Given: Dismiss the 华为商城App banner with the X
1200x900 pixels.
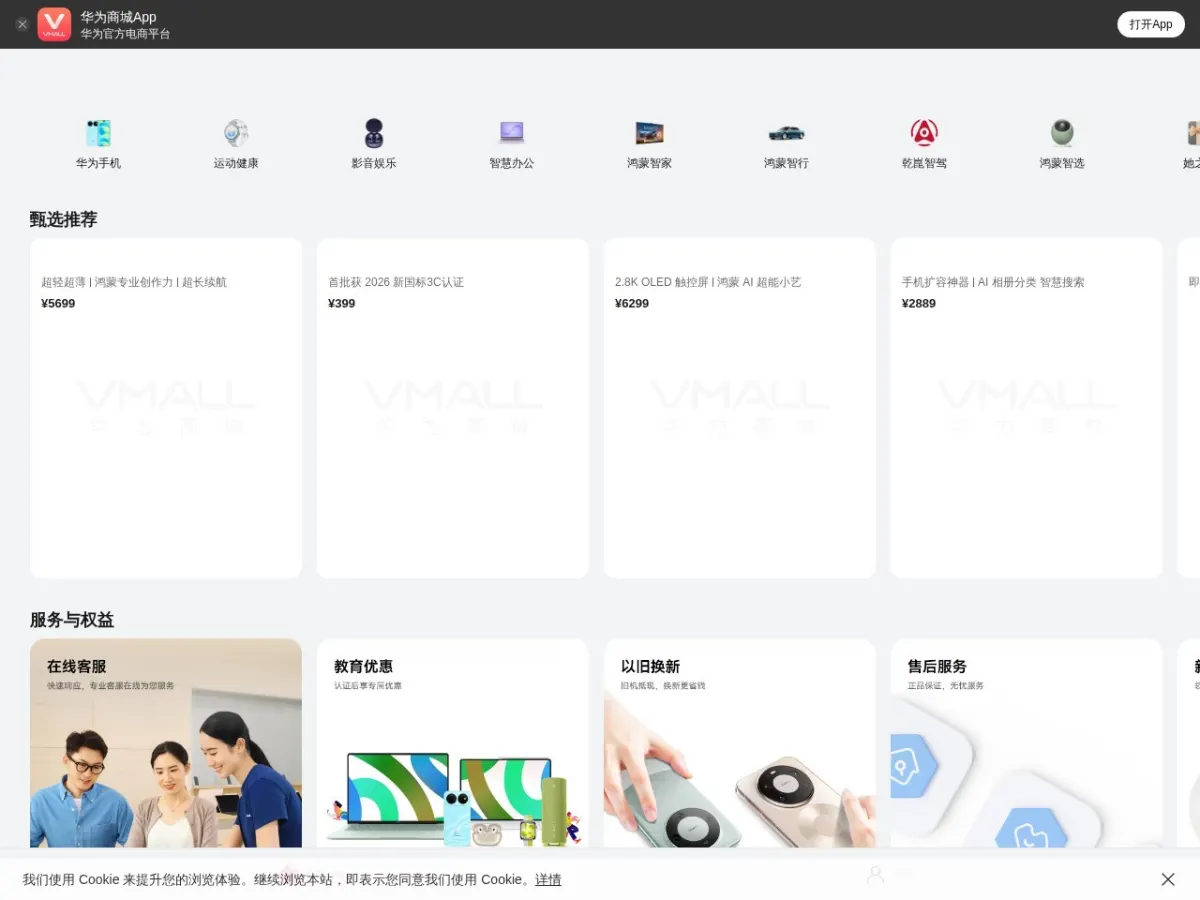Looking at the screenshot, I should (22, 24).
